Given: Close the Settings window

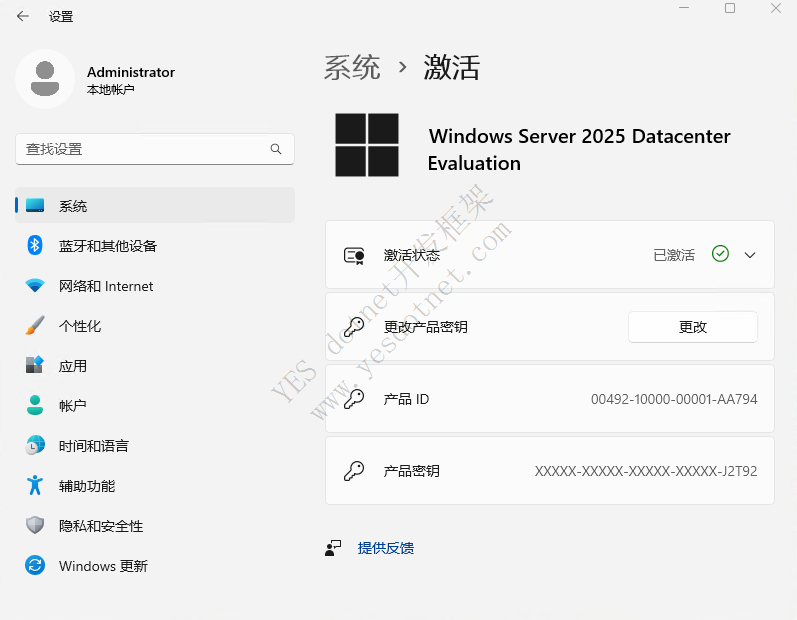Looking at the screenshot, I should [776, 8].
